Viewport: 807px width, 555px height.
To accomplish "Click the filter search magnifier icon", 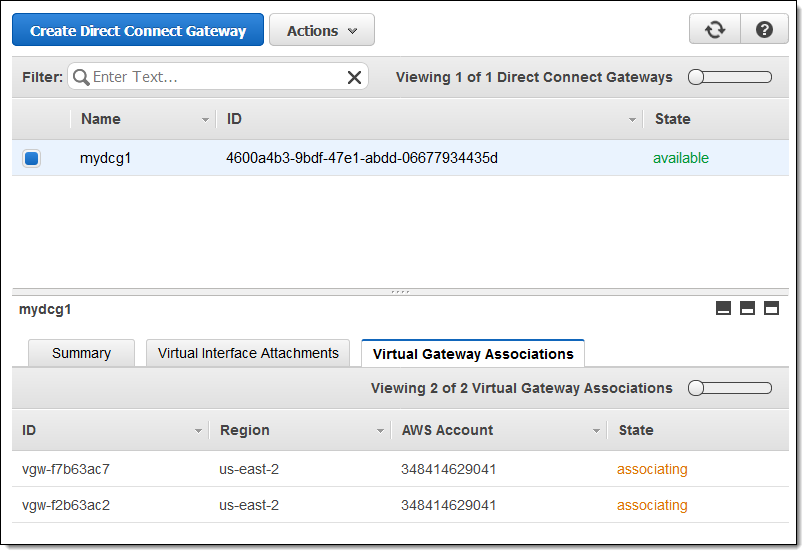I will 81,77.
